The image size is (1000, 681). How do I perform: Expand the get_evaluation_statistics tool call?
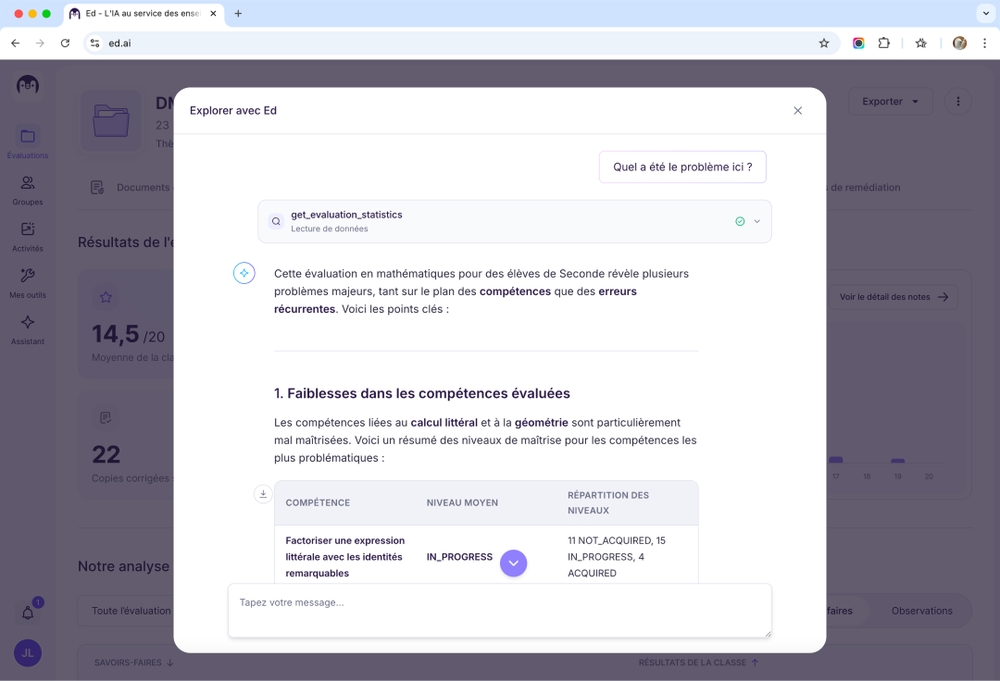[757, 221]
